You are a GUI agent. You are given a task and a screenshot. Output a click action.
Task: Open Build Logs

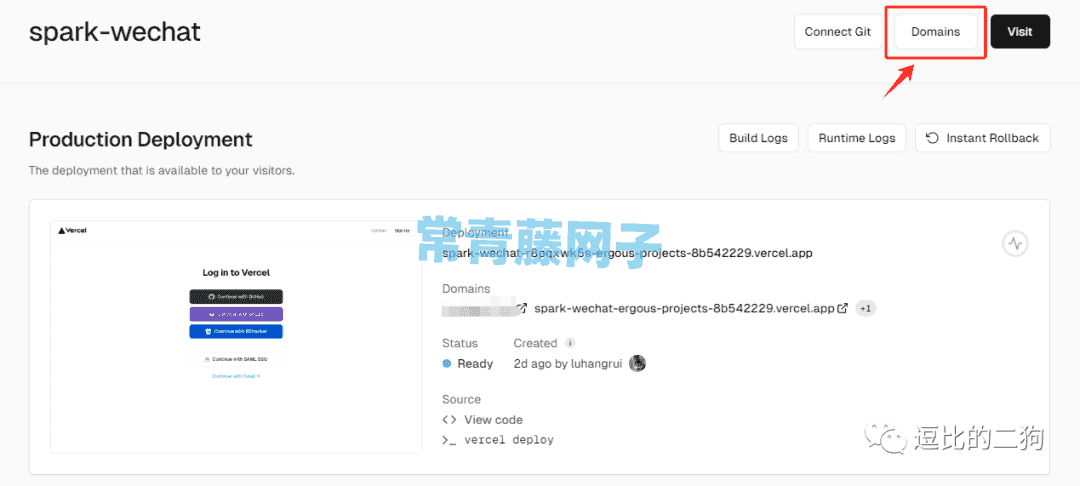pyautogui.click(x=758, y=138)
